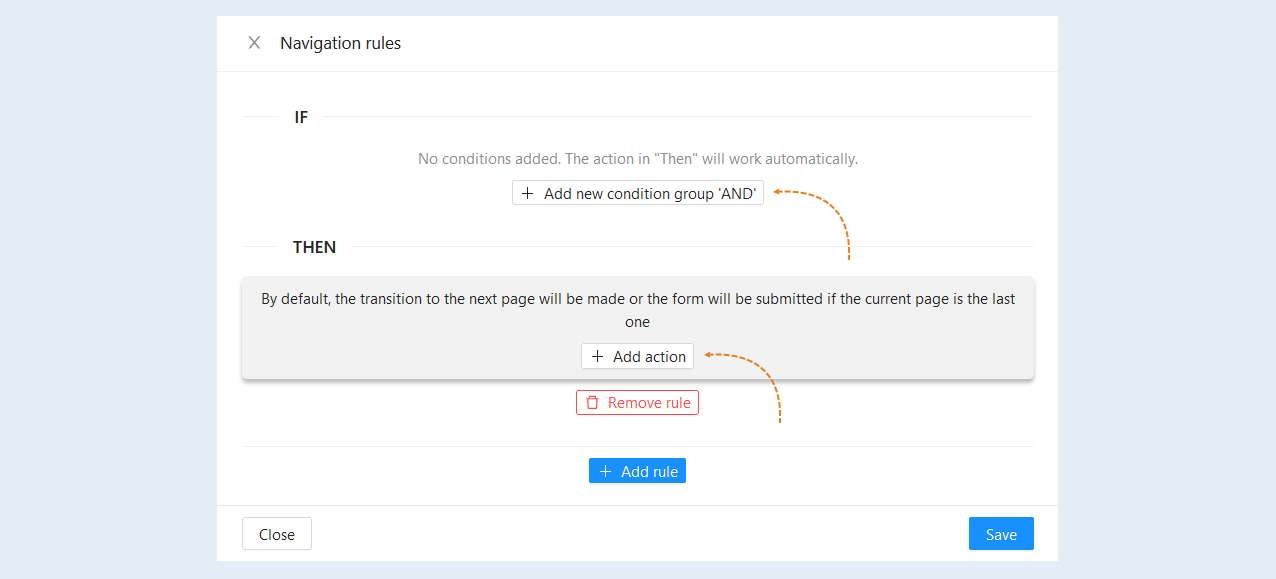The image size is (1276, 579).
Task: Click the trash icon in Remove rule
Action: 592,403
